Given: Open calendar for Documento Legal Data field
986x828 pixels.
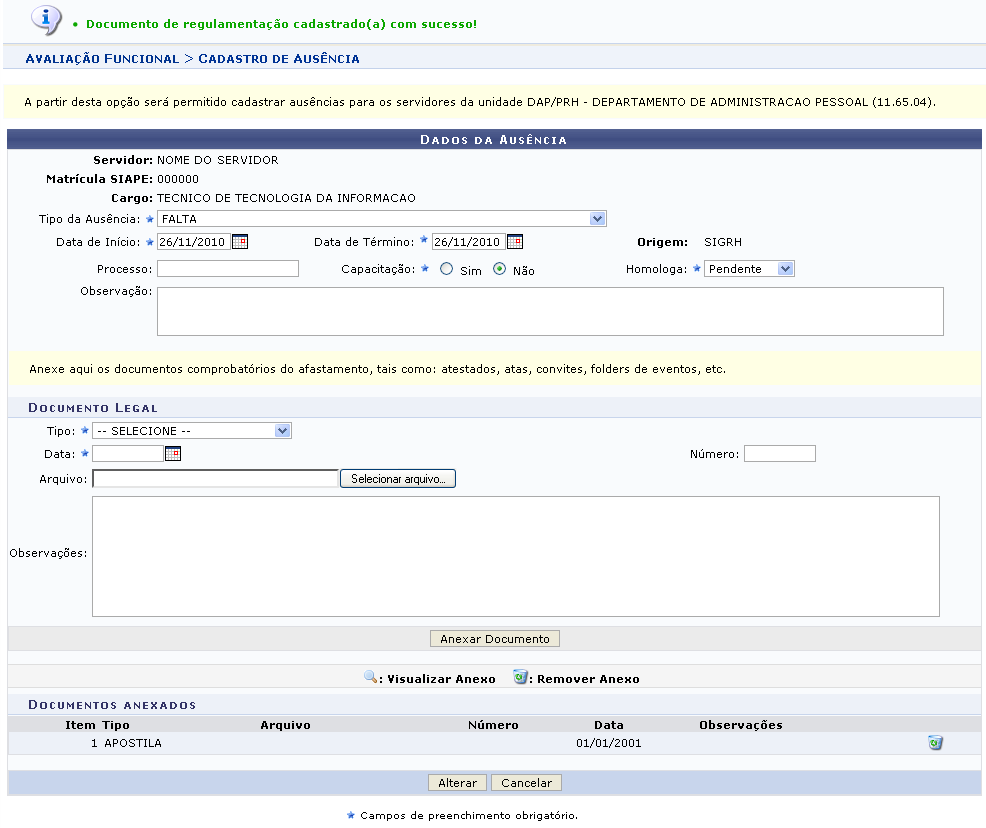Looking at the screenshot, I should coord(172,454).
